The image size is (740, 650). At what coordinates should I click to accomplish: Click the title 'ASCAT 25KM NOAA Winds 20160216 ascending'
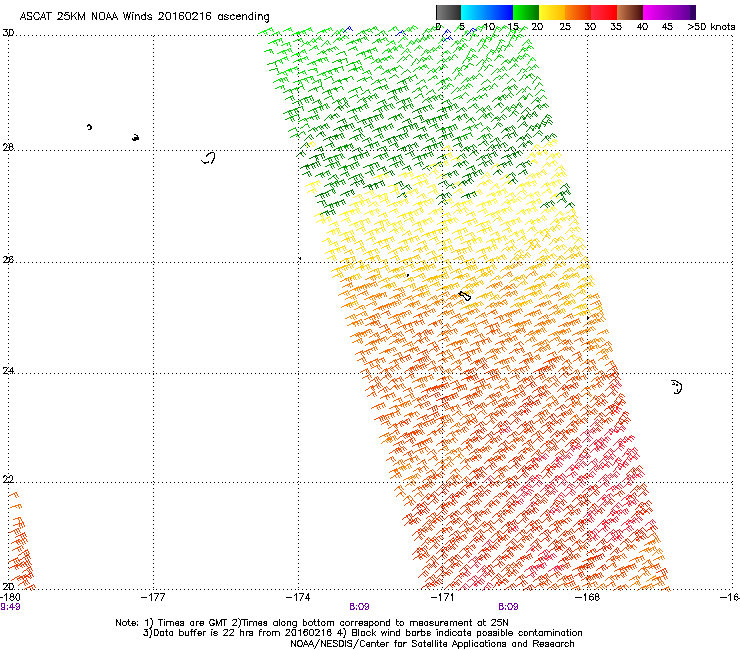click(x=144, y=17)
